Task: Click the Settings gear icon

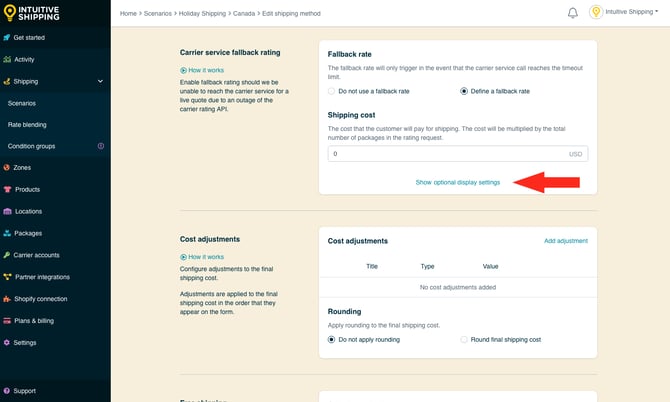Action: [x=8, y=342]
